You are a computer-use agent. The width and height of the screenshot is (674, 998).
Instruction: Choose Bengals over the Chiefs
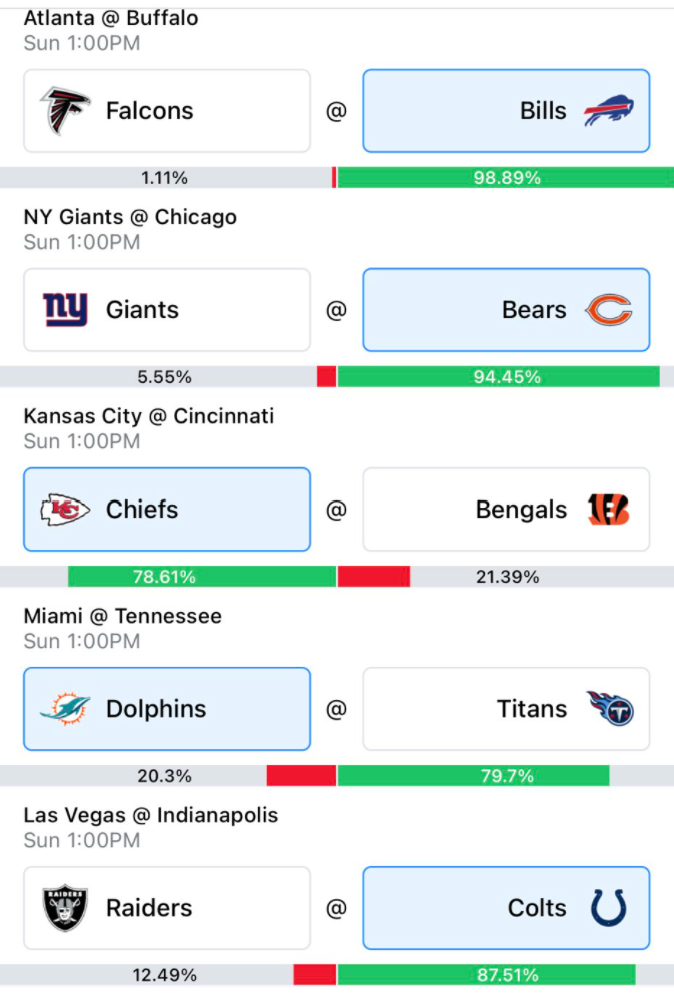(x=506, y=509)
